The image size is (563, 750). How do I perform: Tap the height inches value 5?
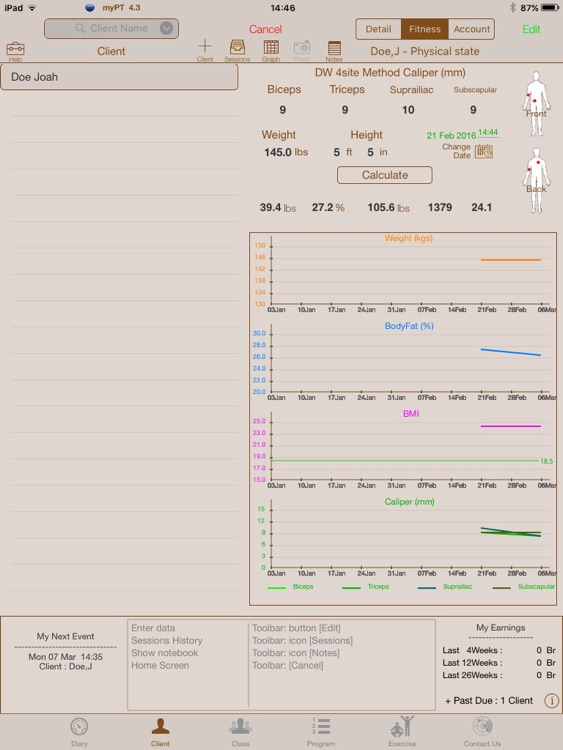(x=370, y=152)
